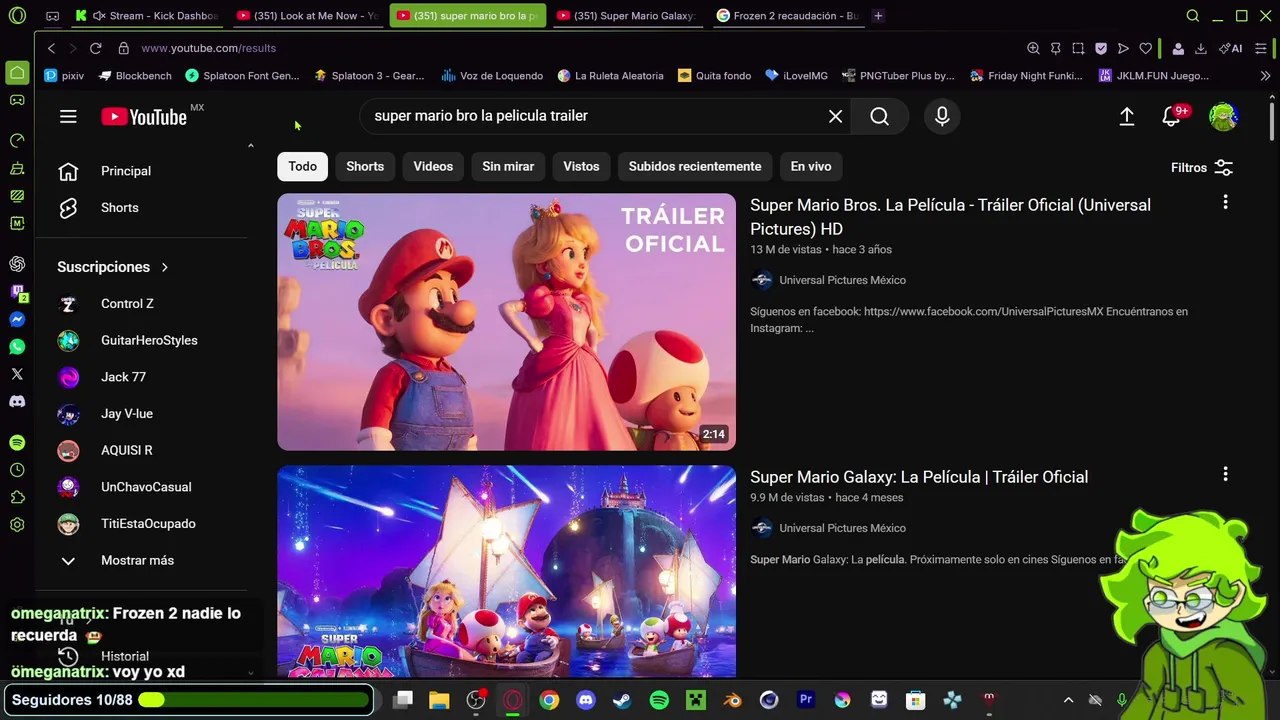Screen dimensions: 1280x720
Task: Open the ad blocker shield icon
Action: click(1101, 48)
